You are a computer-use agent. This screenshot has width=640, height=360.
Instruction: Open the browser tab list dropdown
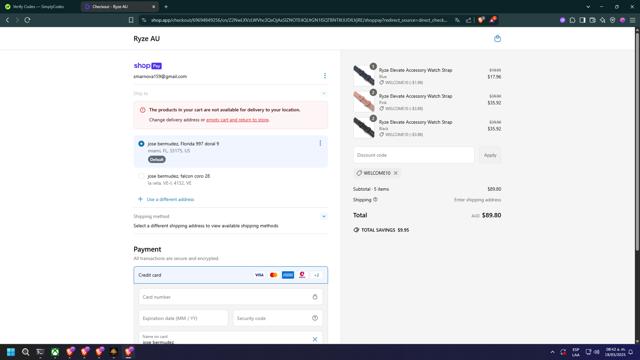(x=588, y=7)
